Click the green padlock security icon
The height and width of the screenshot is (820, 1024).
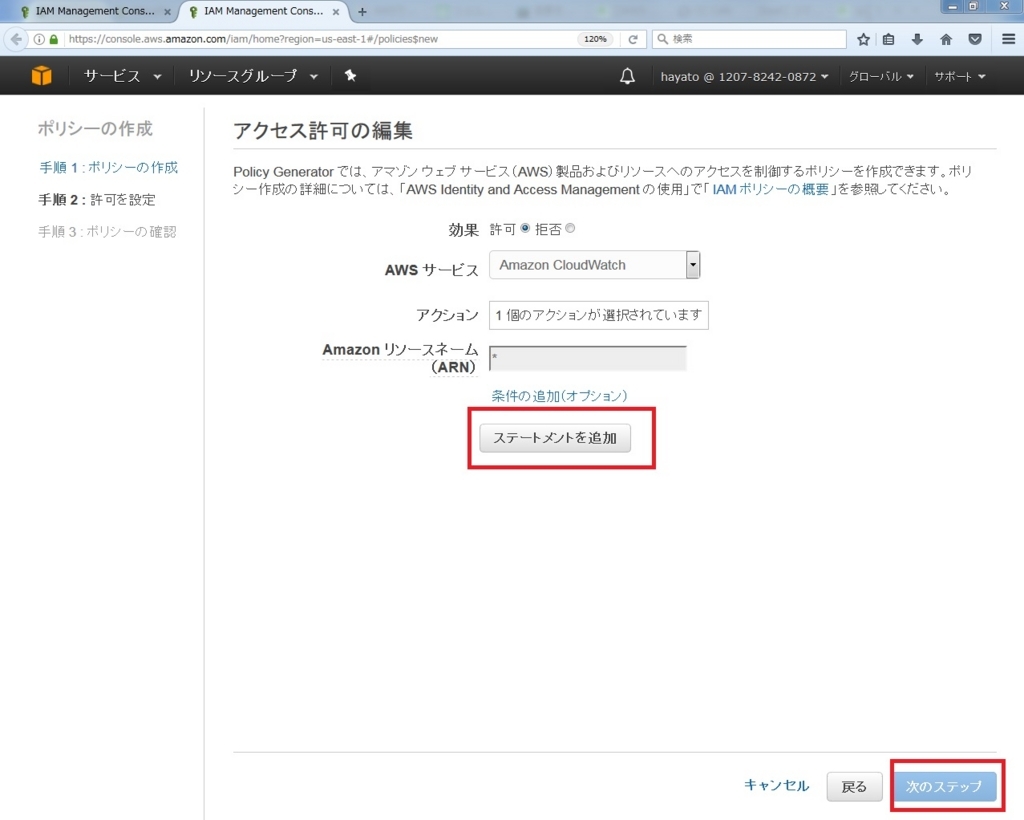tap(54, 39)
